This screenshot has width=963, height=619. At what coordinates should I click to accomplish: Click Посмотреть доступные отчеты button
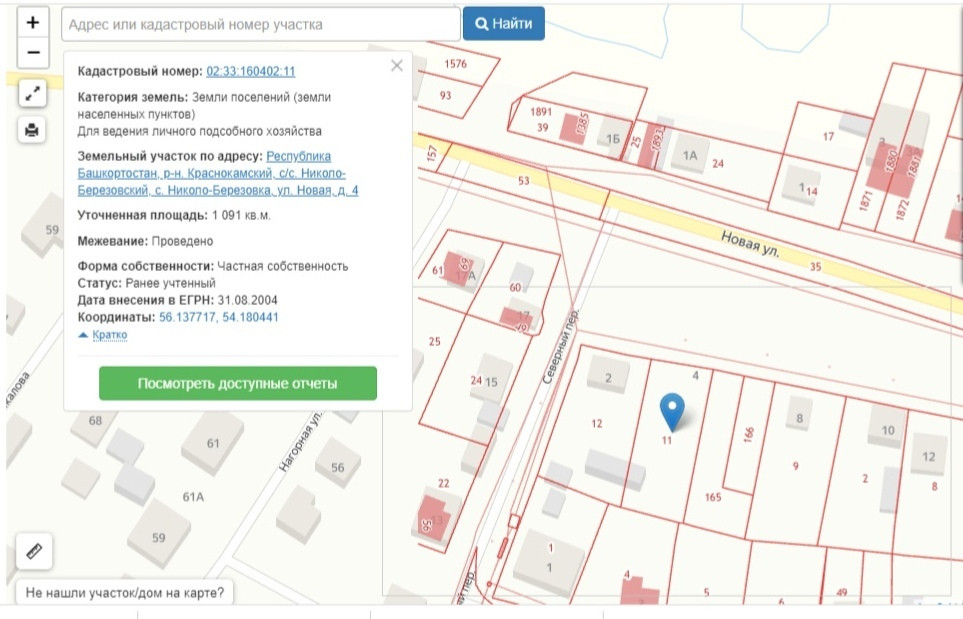238,383
